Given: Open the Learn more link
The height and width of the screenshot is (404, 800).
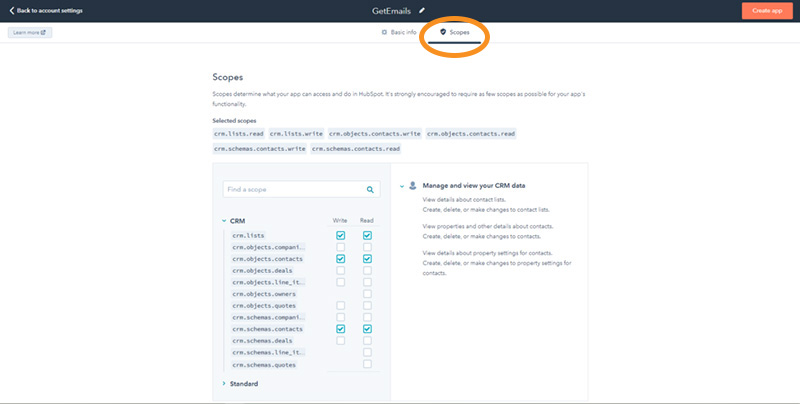Looking at the screenshot, I should click(x=30, y=33).
